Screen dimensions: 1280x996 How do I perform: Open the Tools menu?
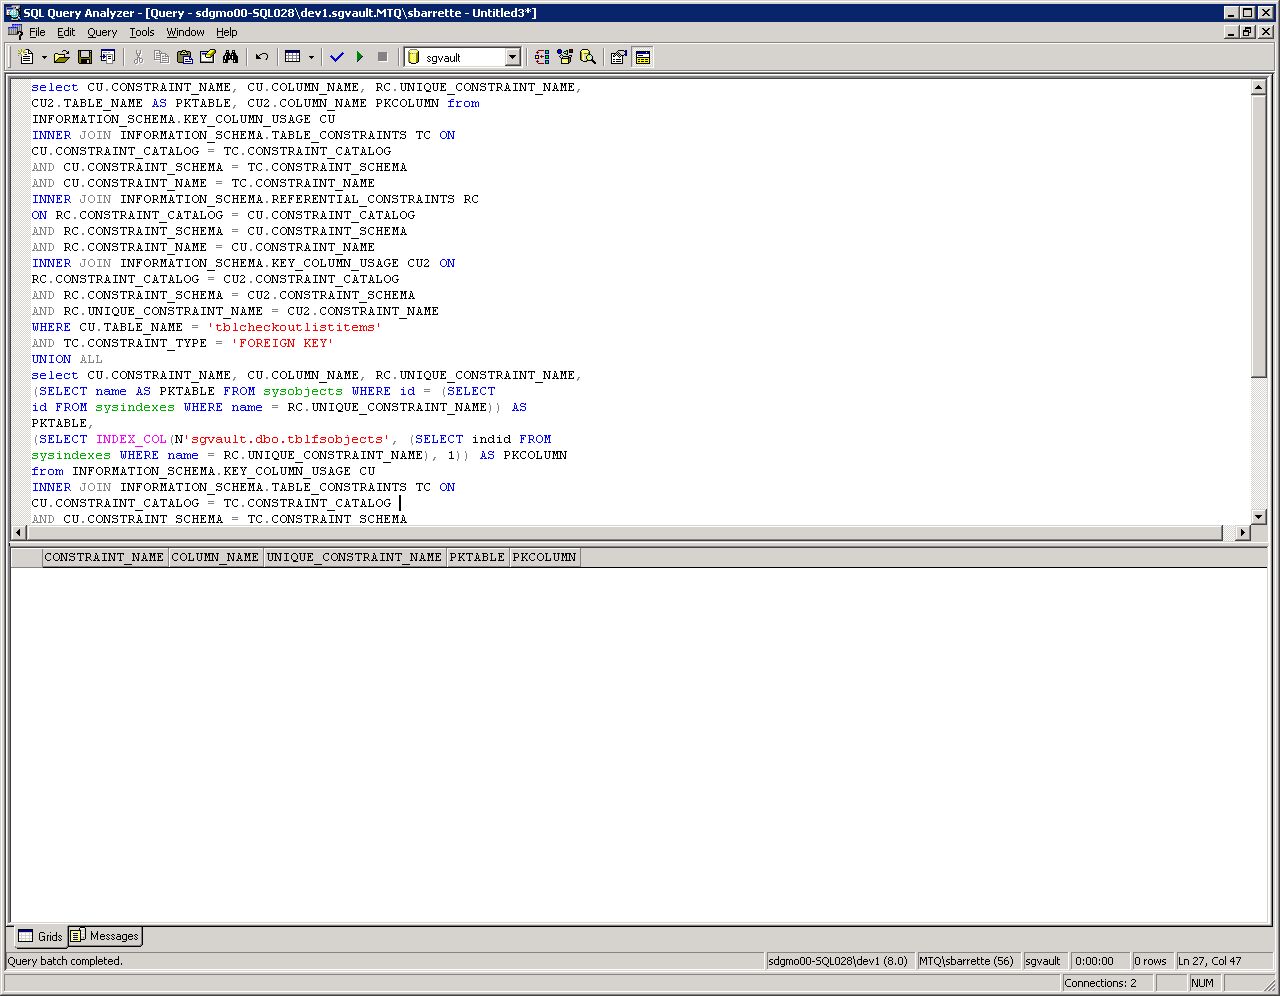[x=142, y=32]
